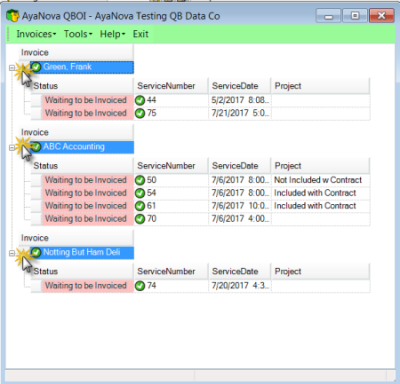Click the Invoice header above Green, Frank
This screenshot has height=384, width=400.
click(x=76, y=53)
